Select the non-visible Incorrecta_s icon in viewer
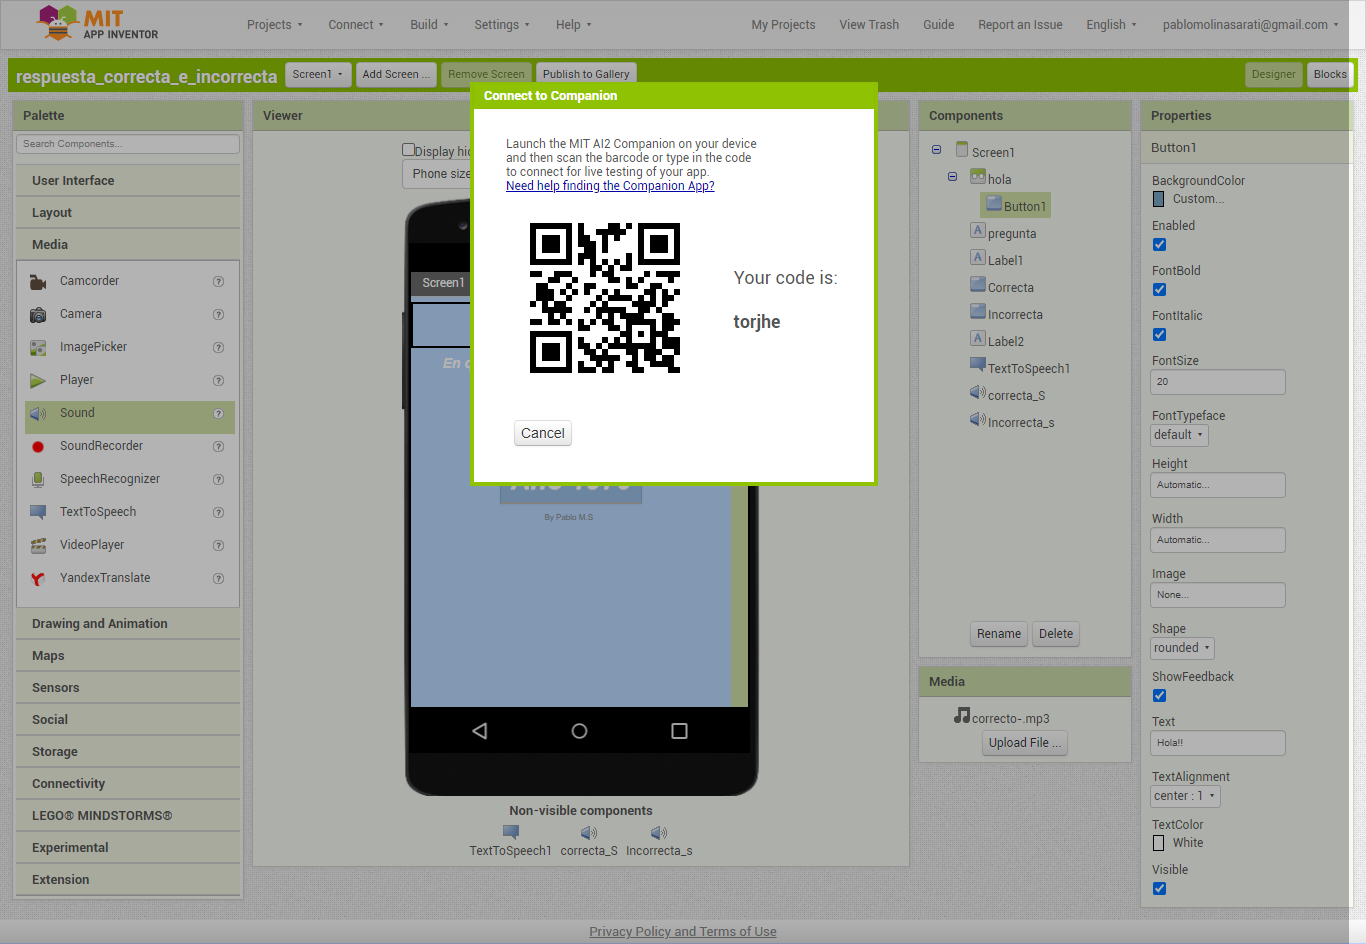This screenshot has width=1366, height=944. [x=659, y=832]
